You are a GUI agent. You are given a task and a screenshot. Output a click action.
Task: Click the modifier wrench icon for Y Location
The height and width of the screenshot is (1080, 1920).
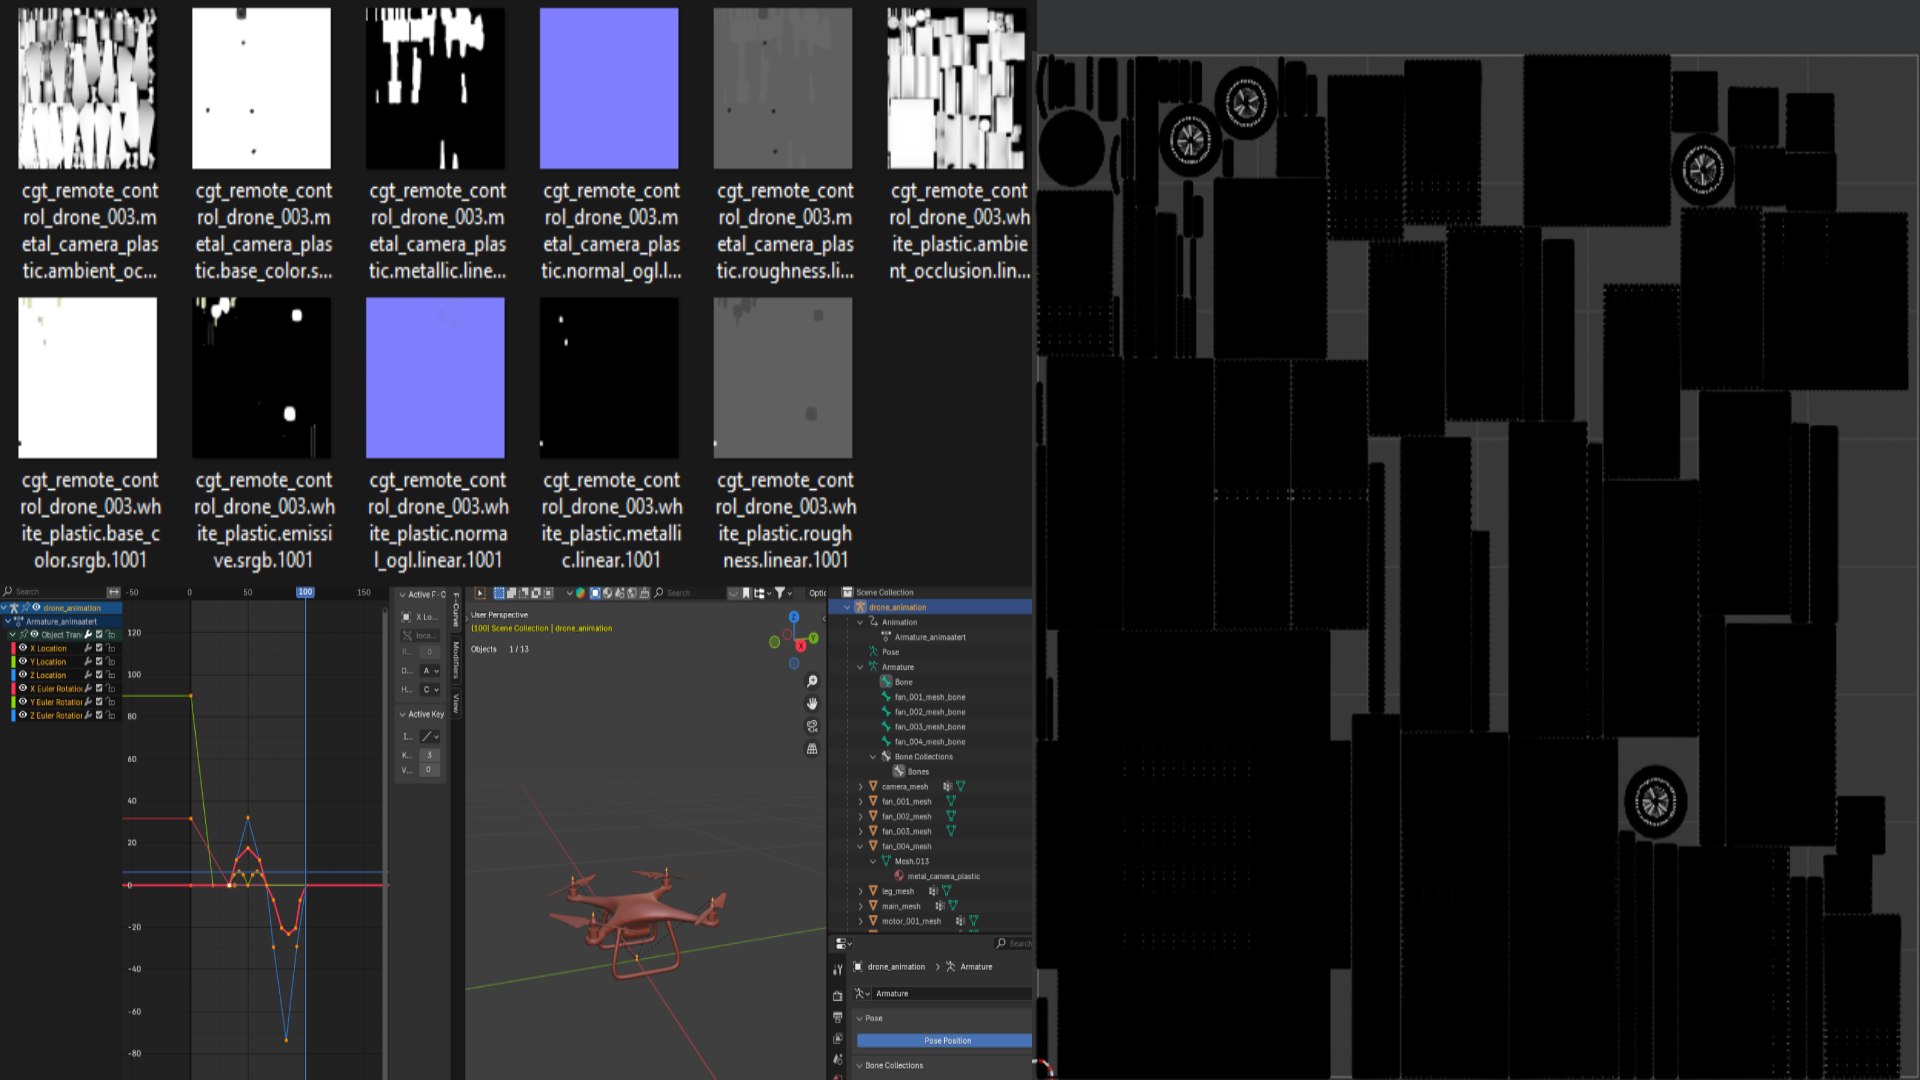[88, 662]
